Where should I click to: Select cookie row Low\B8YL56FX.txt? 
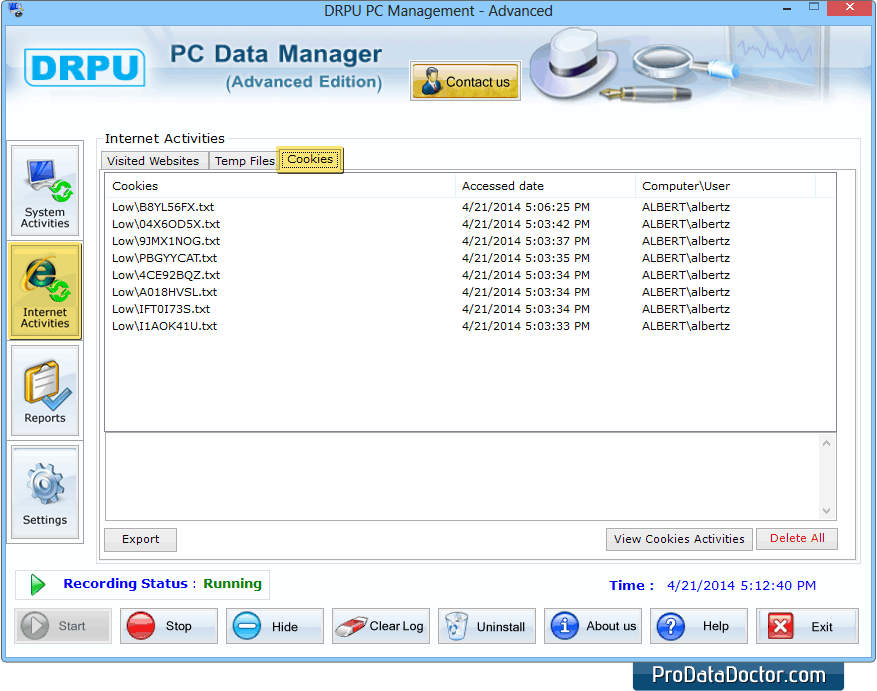coord(470,207)
